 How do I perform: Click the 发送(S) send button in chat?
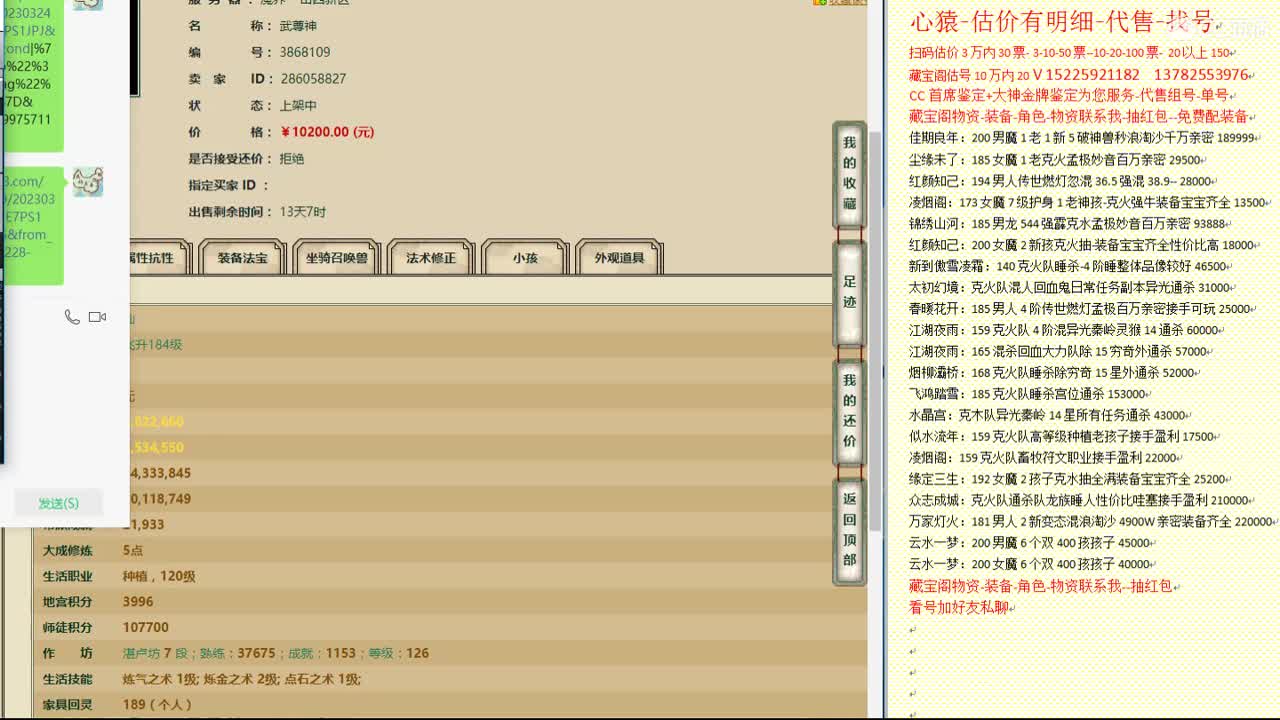pos(58,503)
